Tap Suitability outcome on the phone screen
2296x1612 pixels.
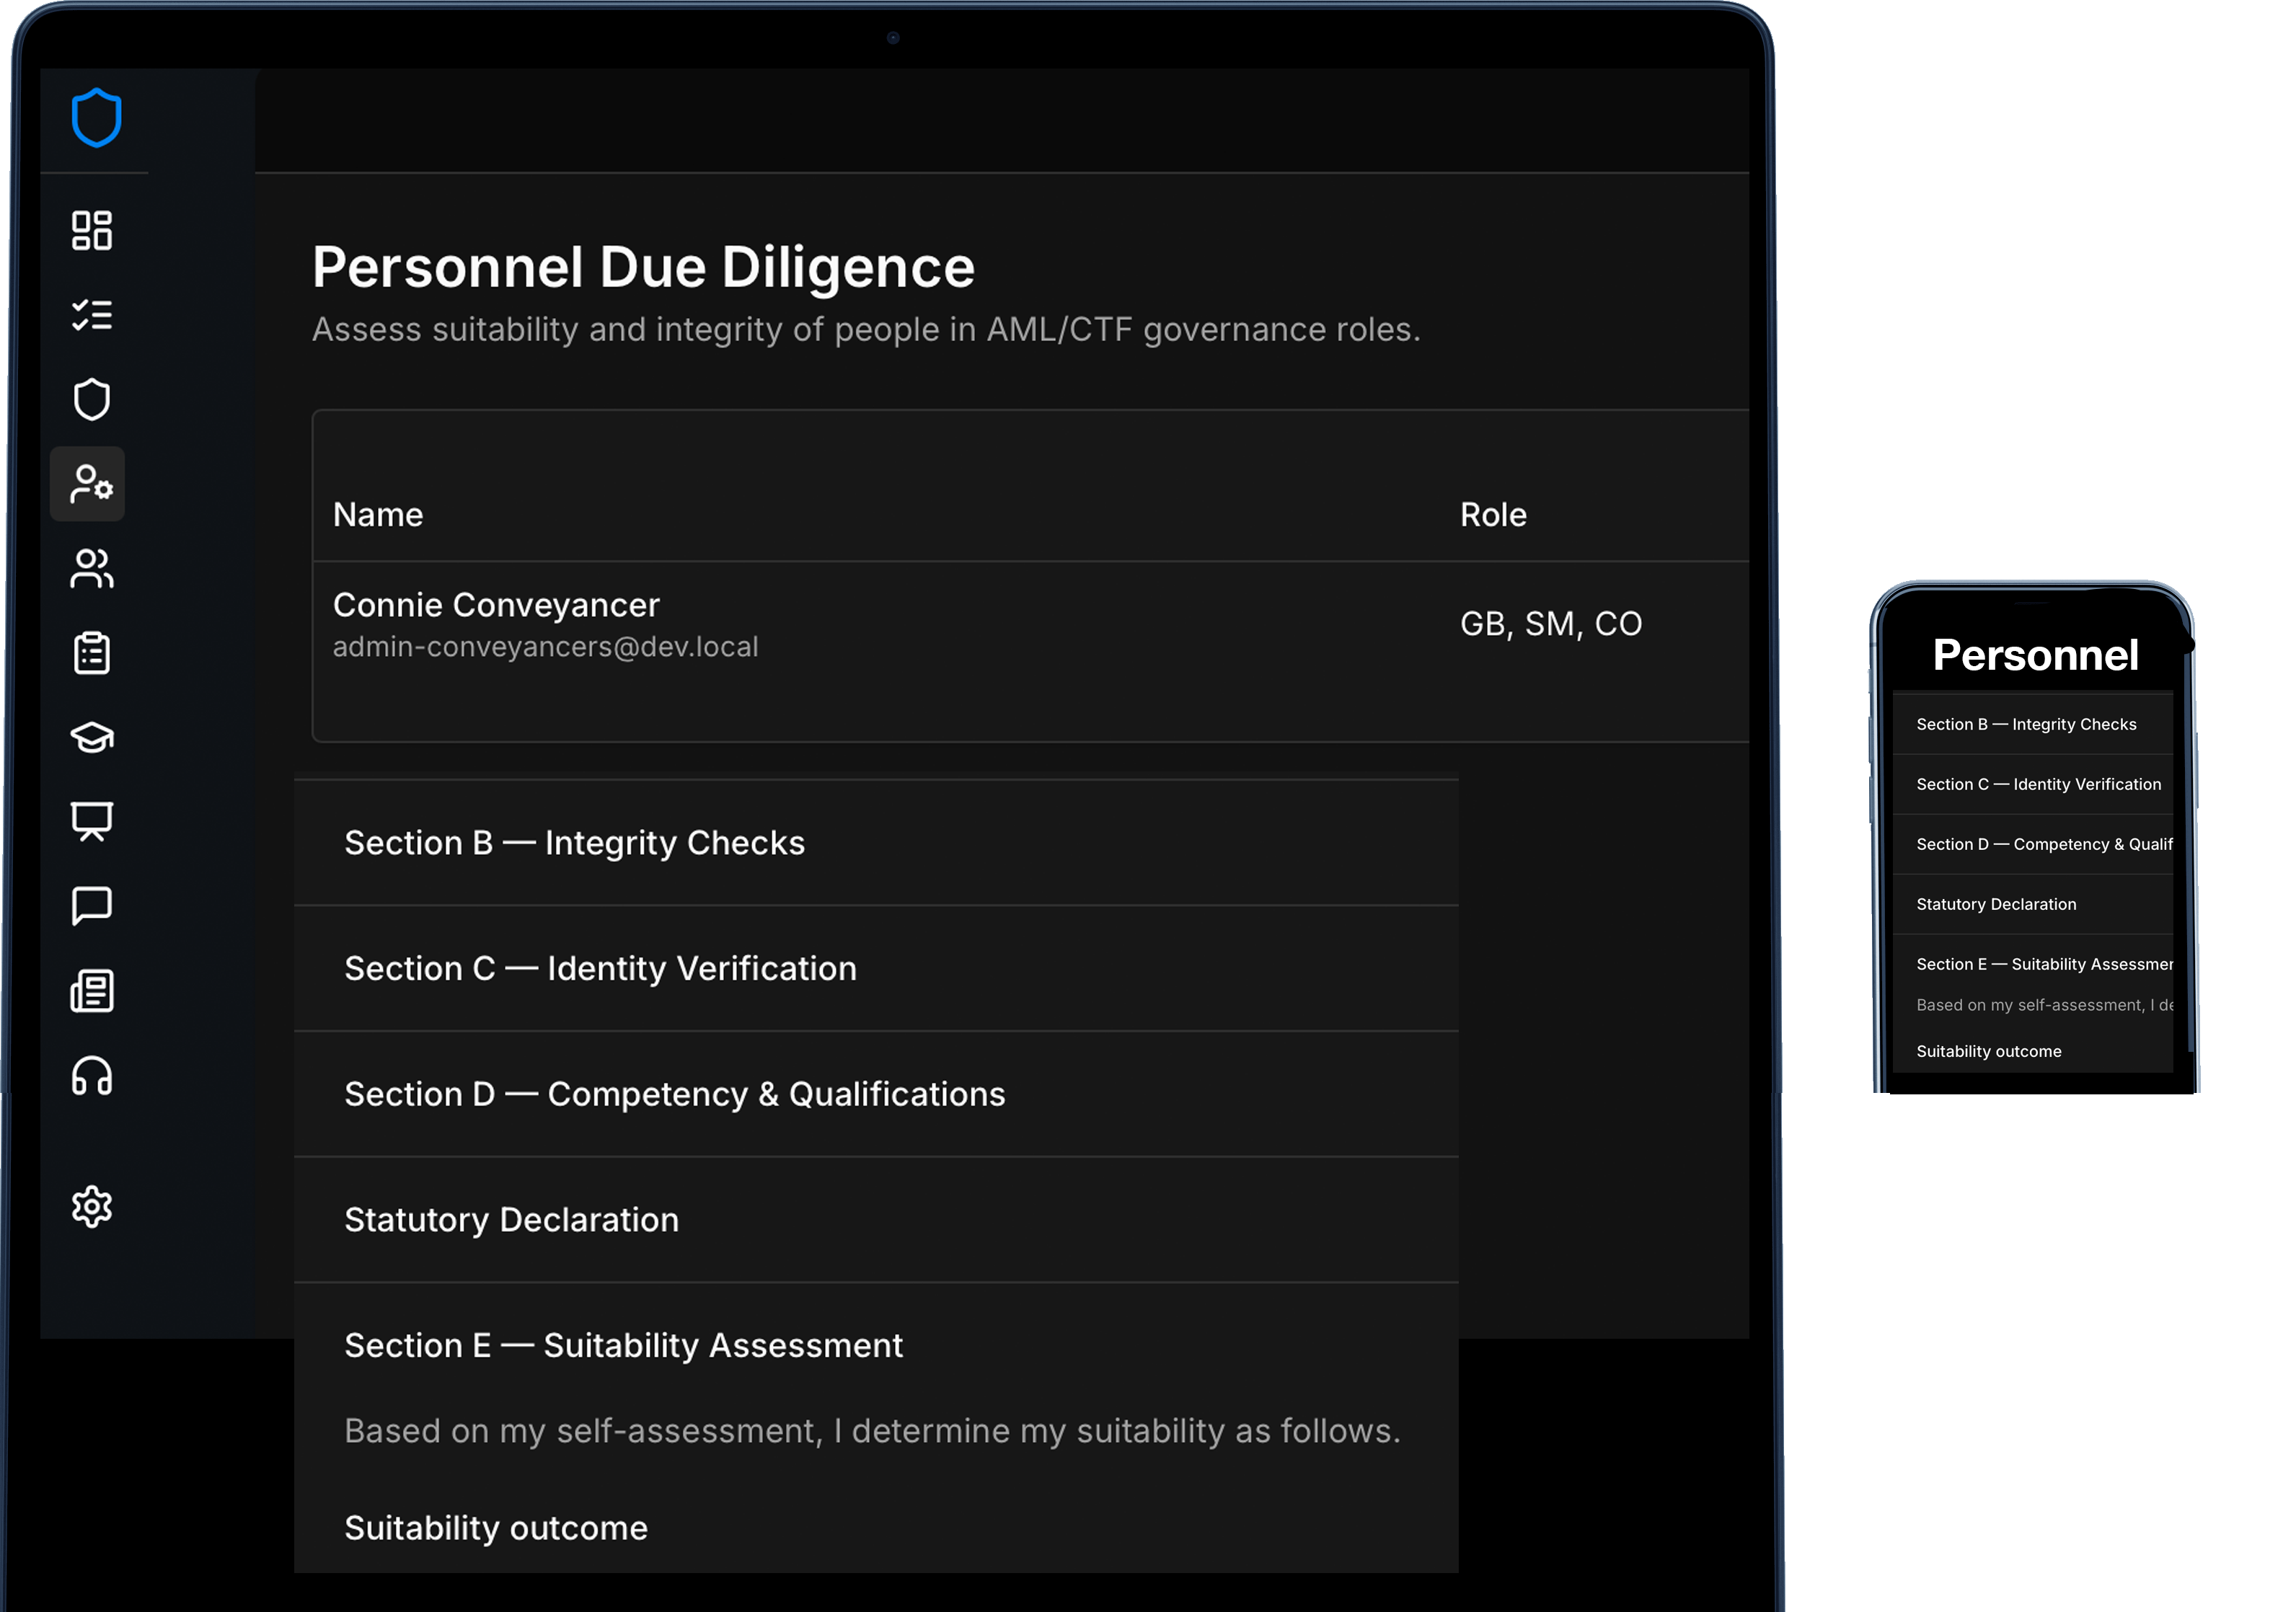coord(1989,1051)
